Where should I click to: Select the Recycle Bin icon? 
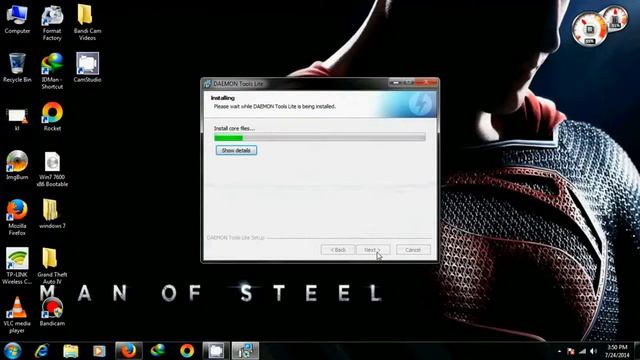(x=17, y=68)
